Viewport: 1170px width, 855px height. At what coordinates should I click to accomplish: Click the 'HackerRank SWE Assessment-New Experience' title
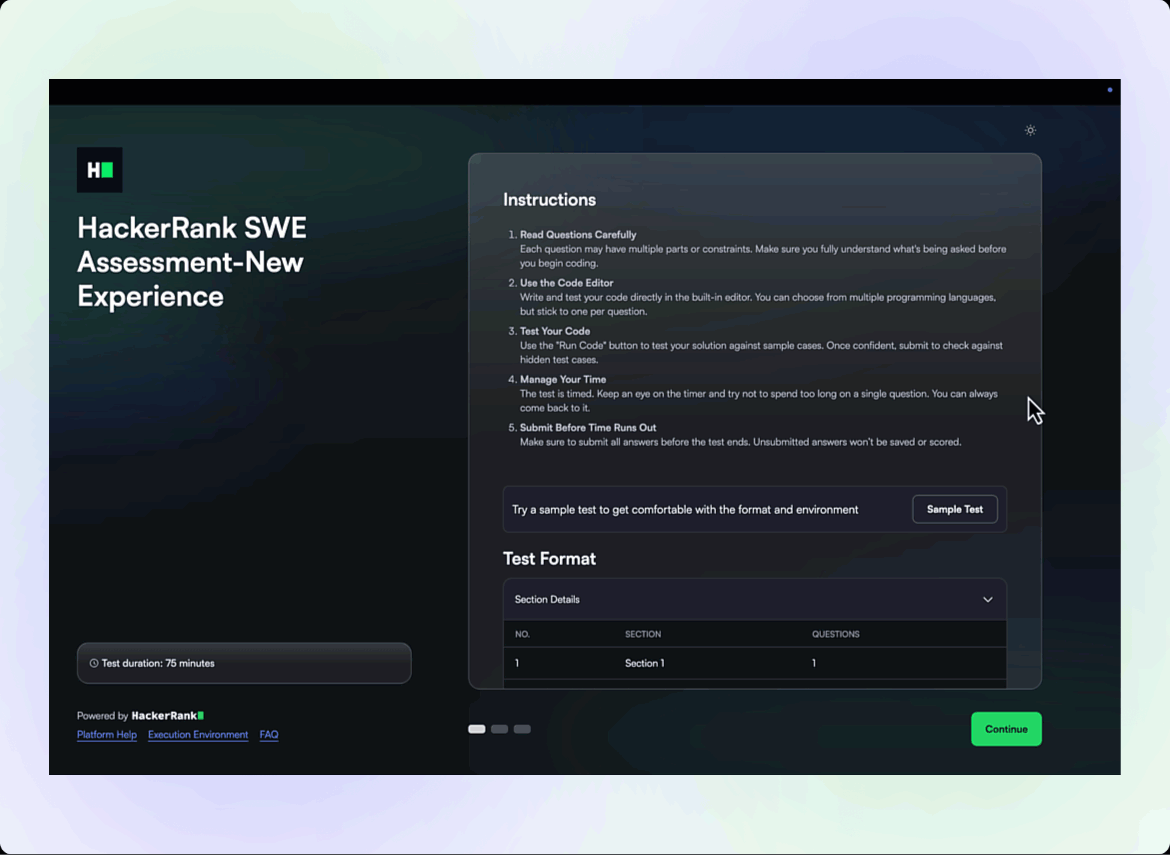click(192, 262)
